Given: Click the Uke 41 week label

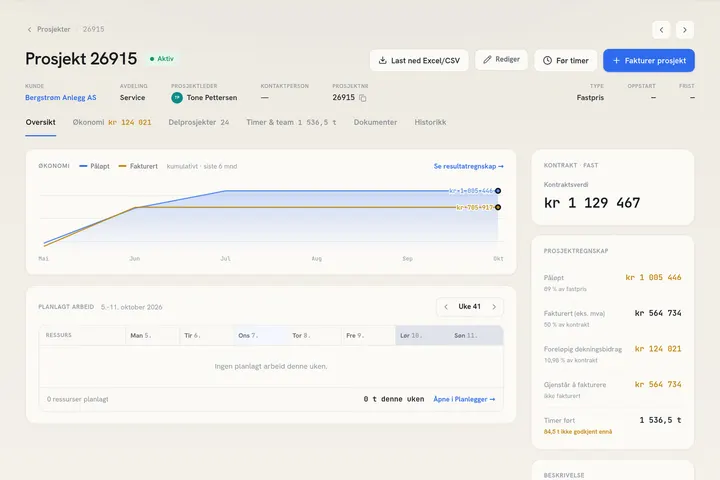Looking at the screenshot, I should [x=469, y=306].
